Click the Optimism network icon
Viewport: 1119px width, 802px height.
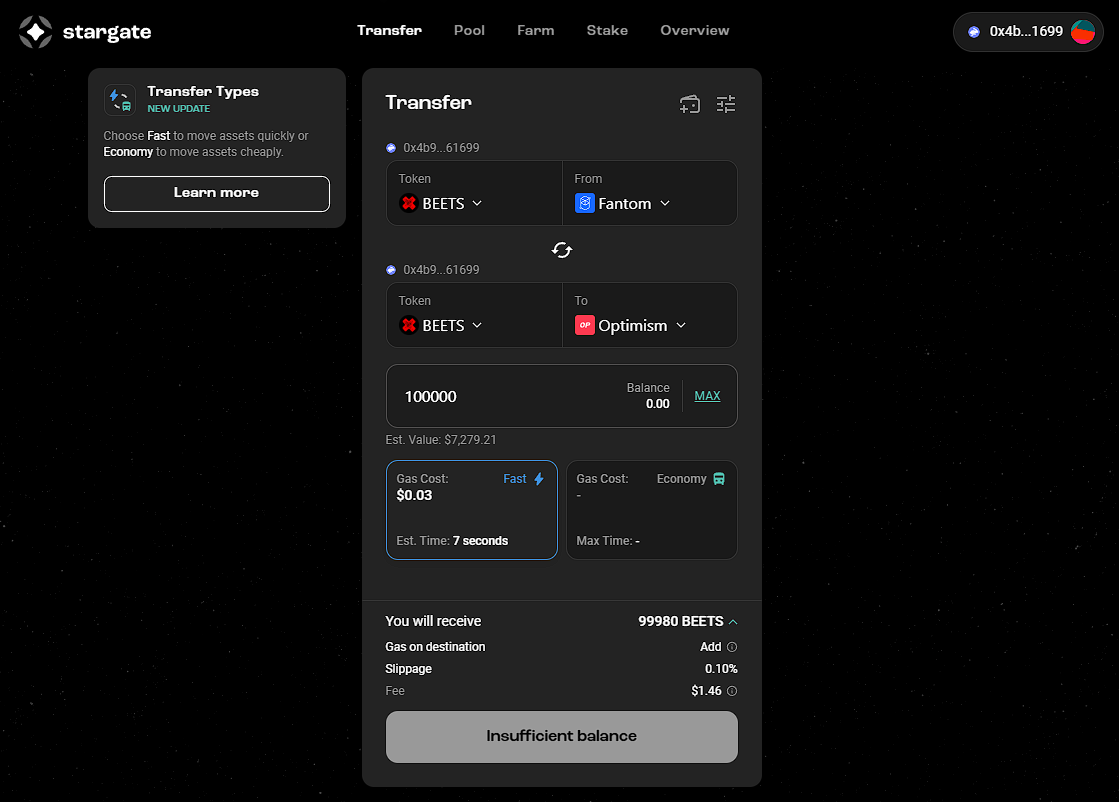(x=584, y=325)
